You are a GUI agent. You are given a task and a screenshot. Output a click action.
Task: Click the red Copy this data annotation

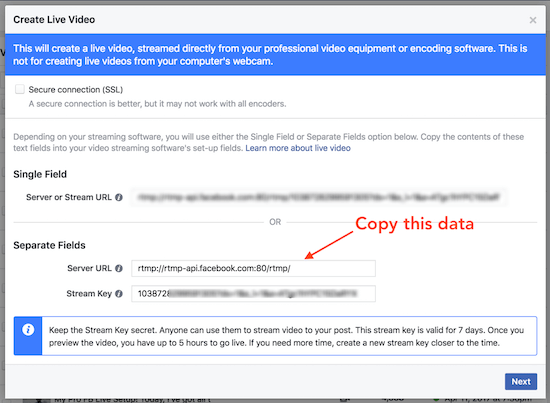[x=415, y=224]
